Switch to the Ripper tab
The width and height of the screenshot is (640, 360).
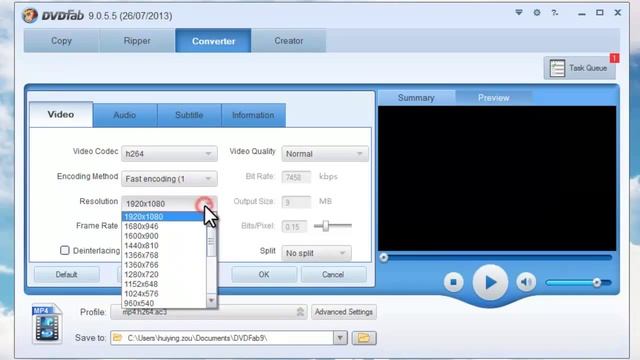tap(137, 41)
